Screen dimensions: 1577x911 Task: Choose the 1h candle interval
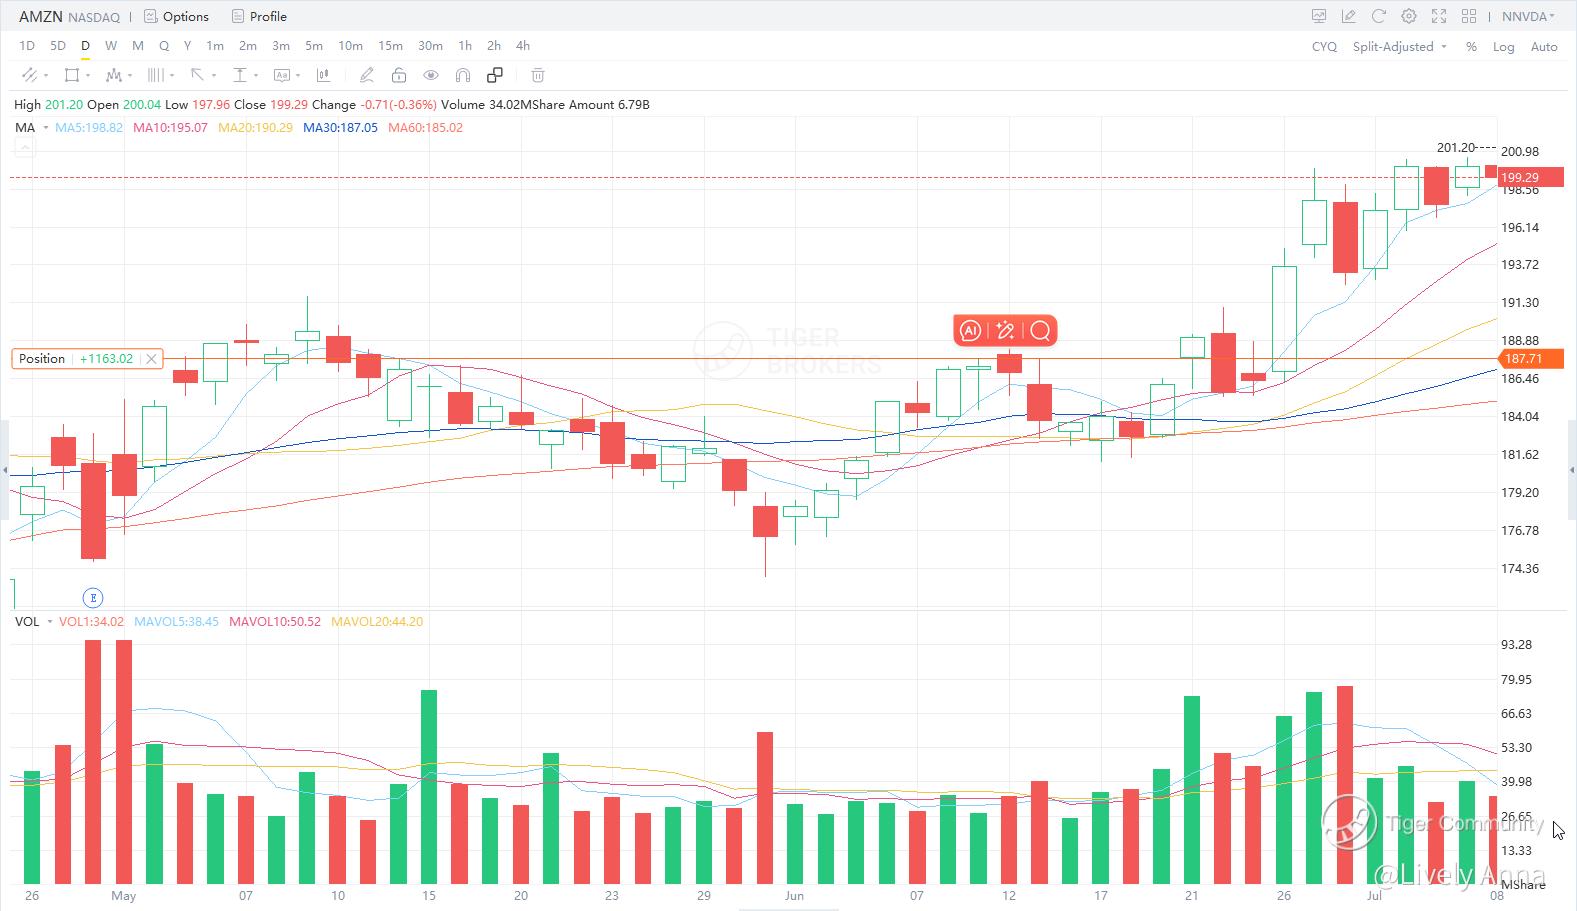click(465, 46)
